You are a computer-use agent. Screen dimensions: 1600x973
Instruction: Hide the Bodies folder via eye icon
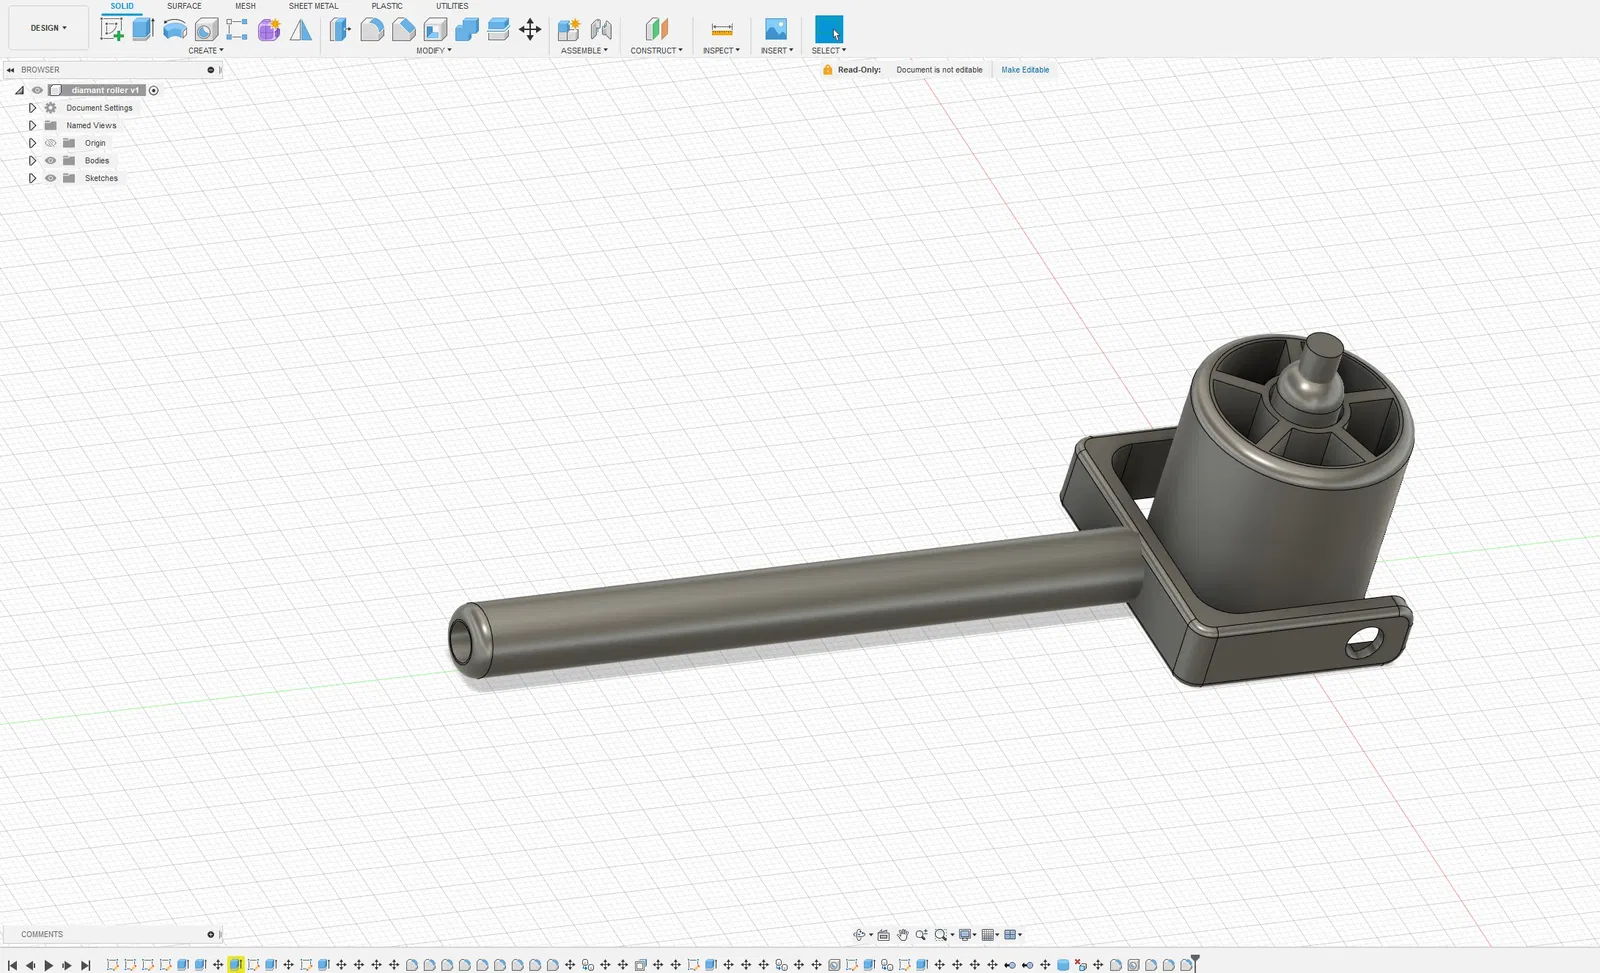coord(51,160)
